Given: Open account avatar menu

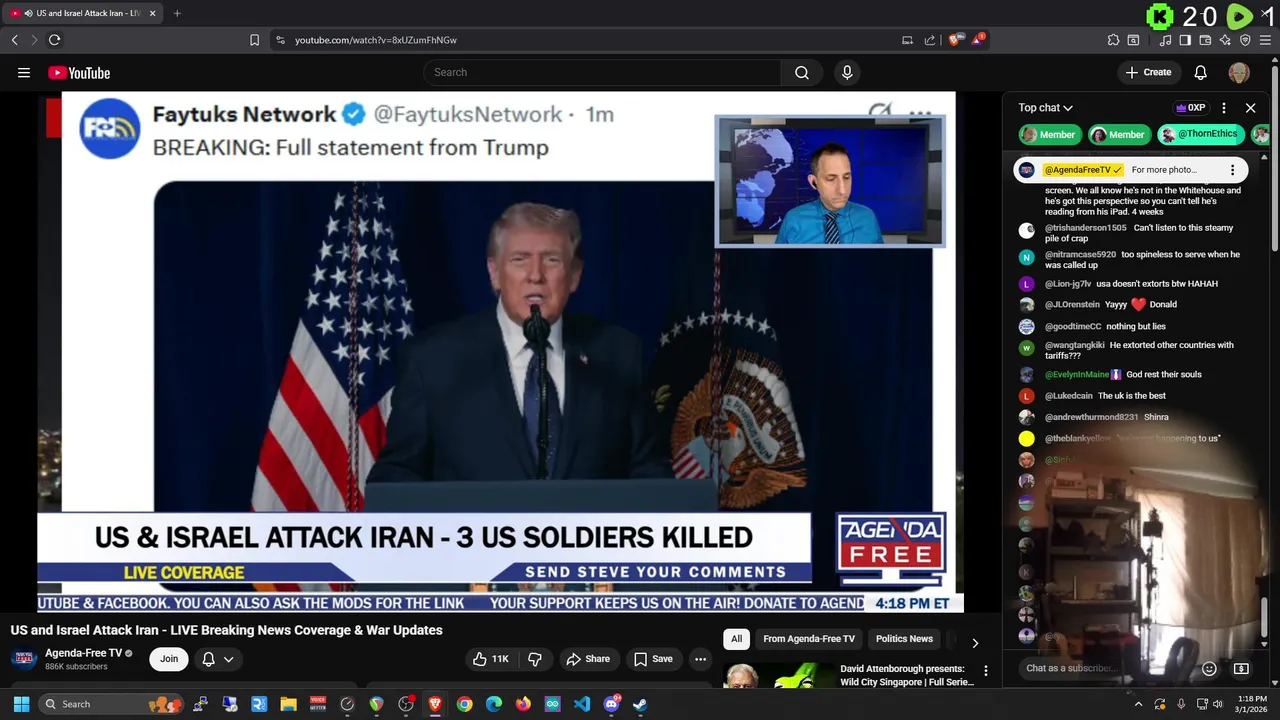Looking at the screenshot, I should tap(1239, 72).
